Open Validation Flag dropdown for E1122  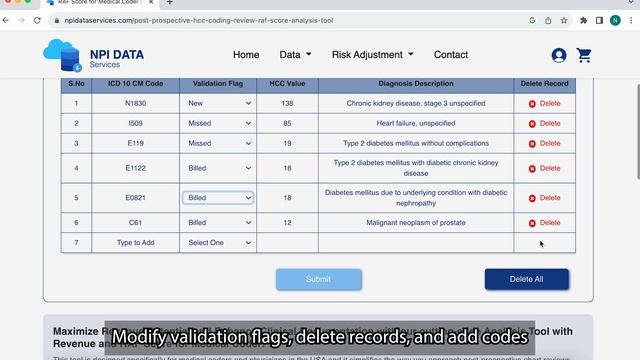218,168
